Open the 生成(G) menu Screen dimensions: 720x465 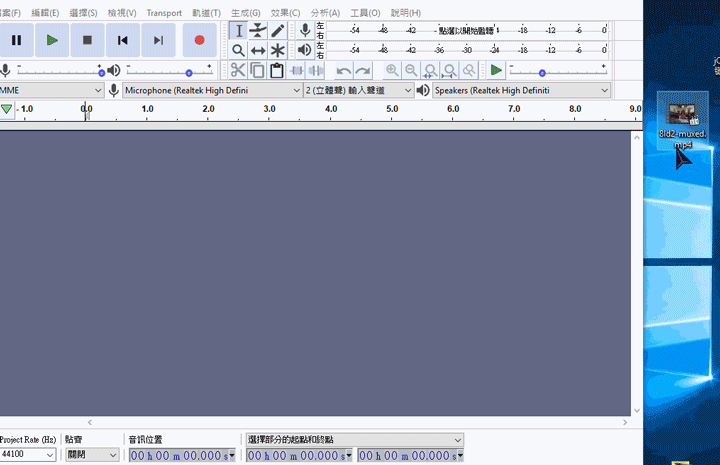pyautogui.click(x=245, y=13)
